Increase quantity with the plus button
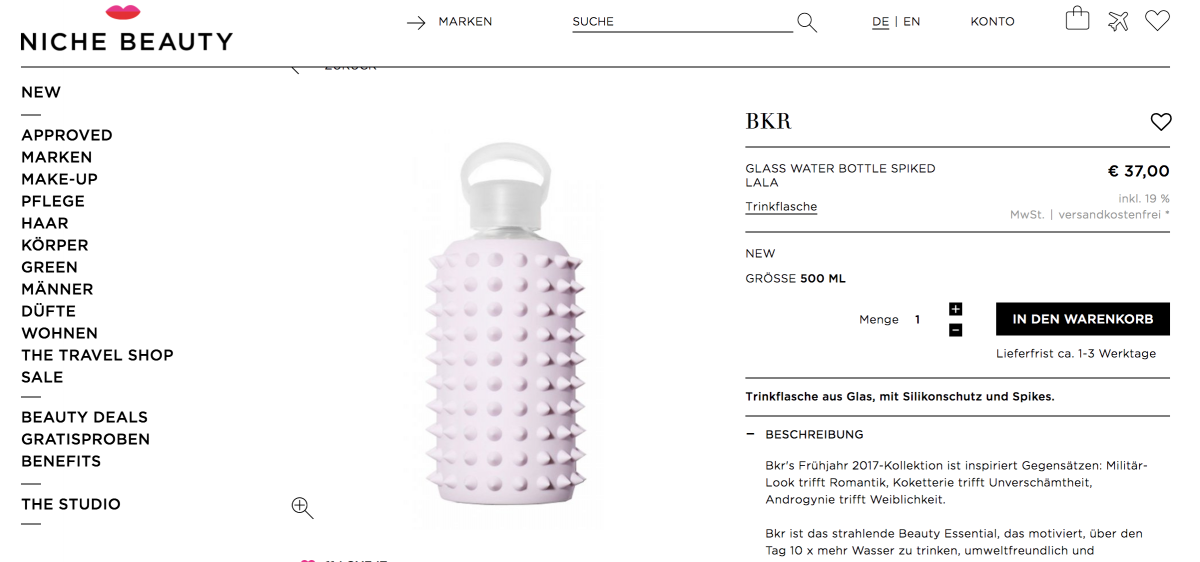This screenshot has height=562, width=1200. pyautogui.click(x=955, y=309)
